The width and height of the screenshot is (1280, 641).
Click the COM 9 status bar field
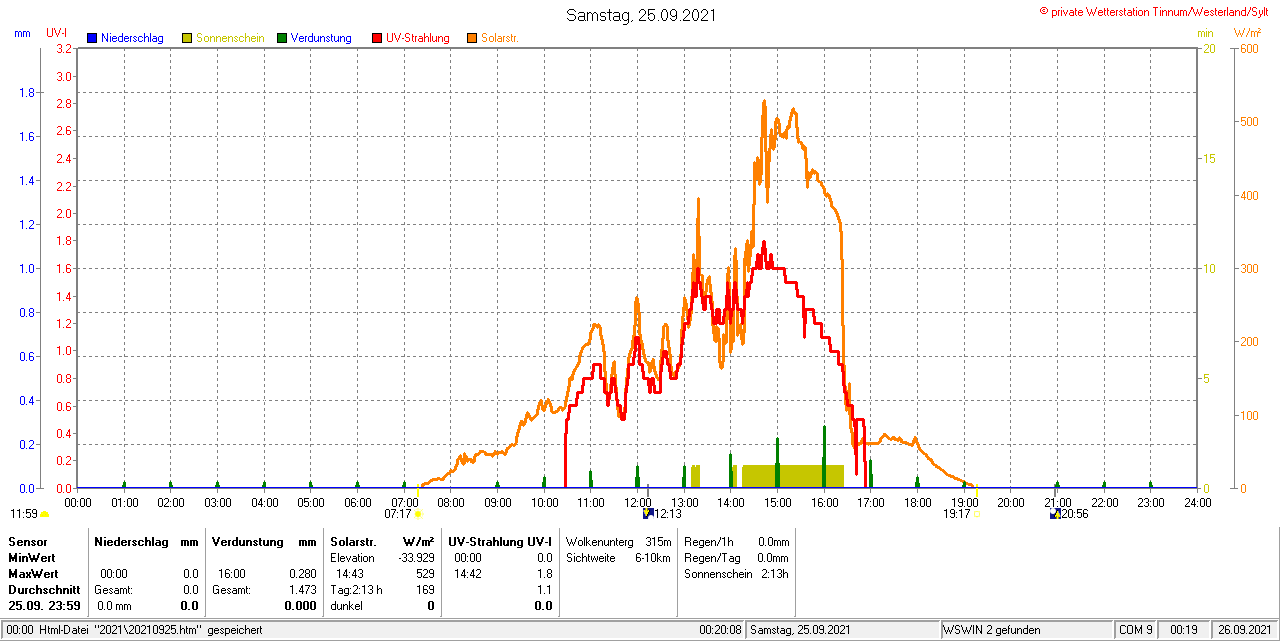click(x=1135, y=630)
